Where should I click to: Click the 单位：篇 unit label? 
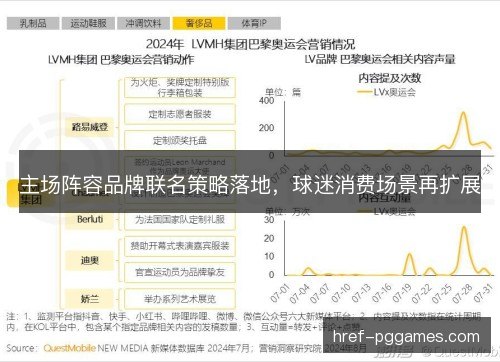(x=283, y=92)
